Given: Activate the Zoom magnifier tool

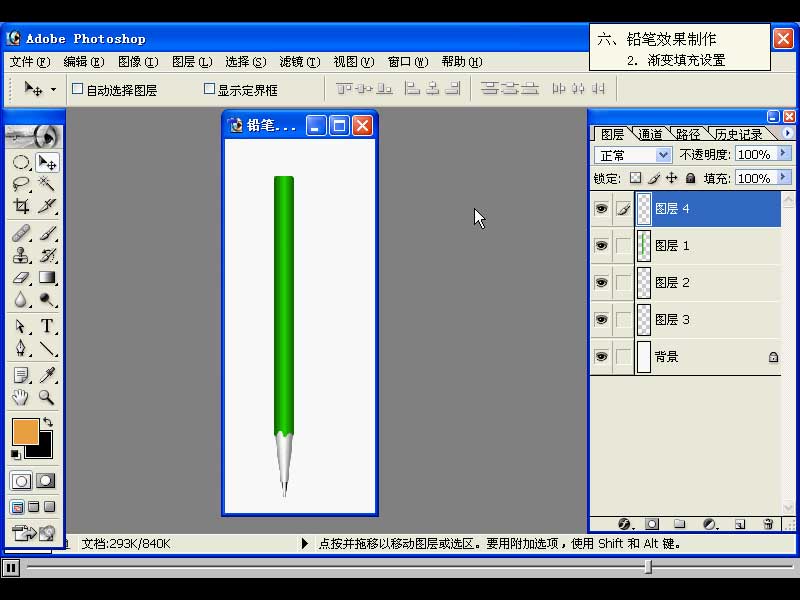Looking at the screenshot, I should coord(47,398).
